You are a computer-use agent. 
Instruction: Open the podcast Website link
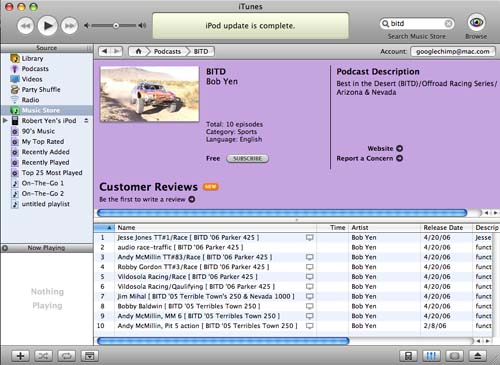point(385,148)
